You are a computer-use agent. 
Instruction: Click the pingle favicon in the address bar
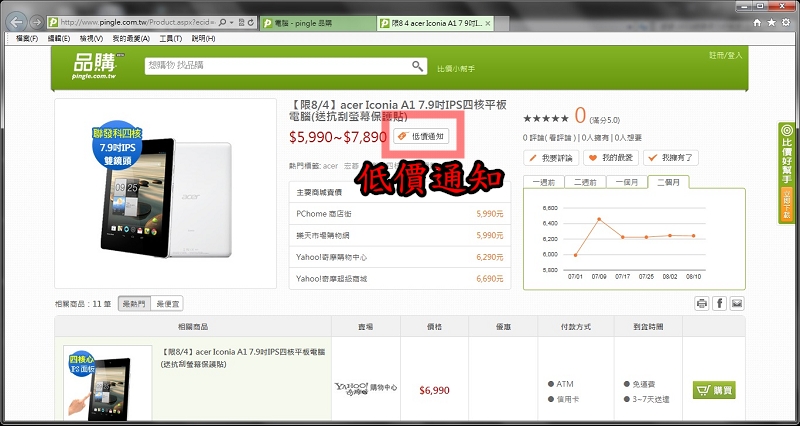[53, 22]
